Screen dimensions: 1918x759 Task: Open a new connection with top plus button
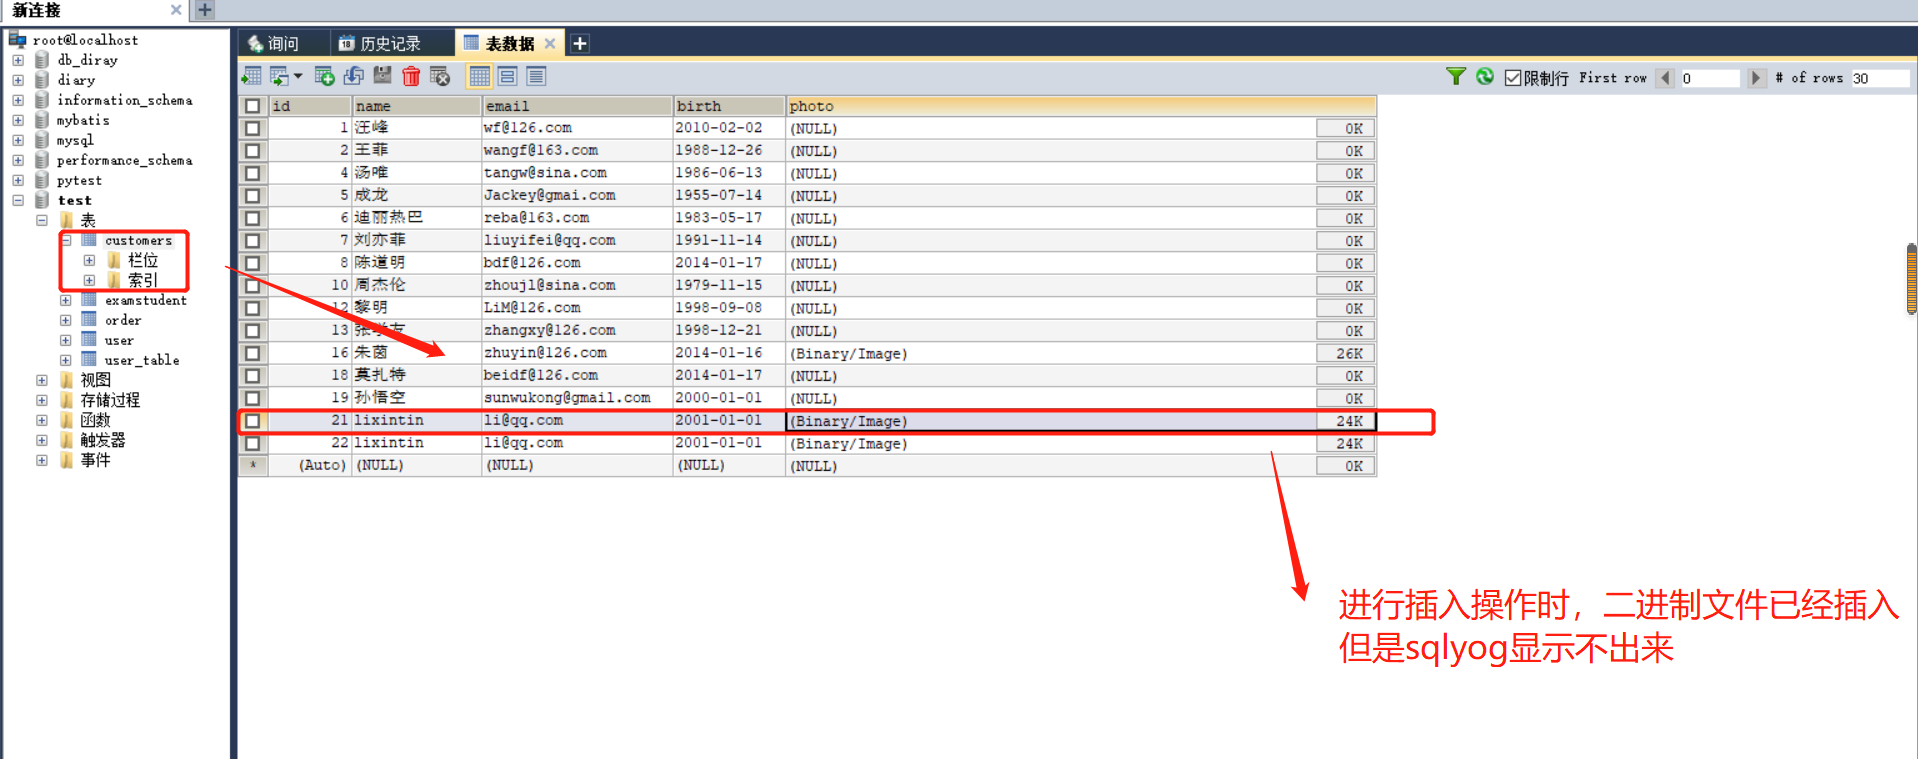point(204,10)
